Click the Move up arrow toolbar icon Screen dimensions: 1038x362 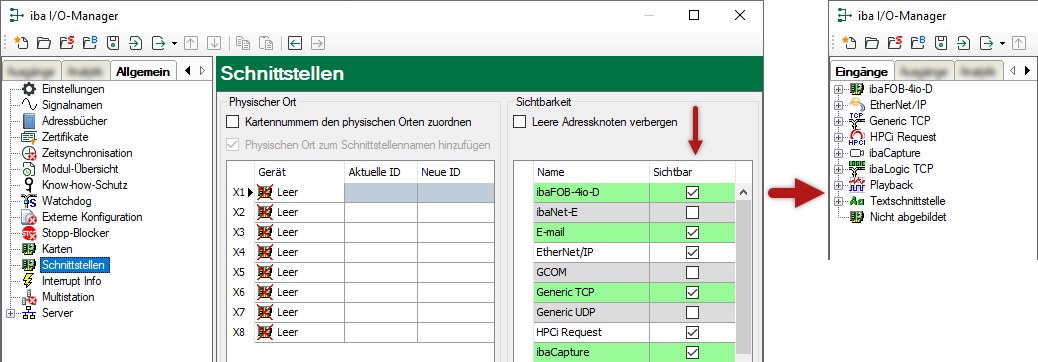coord(191,43)
